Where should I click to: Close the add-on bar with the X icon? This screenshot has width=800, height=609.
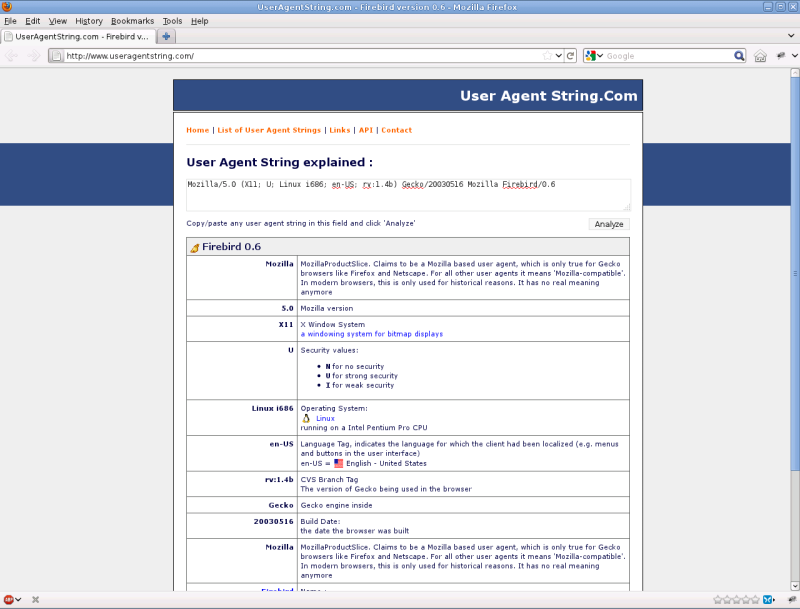pos(35,600)
